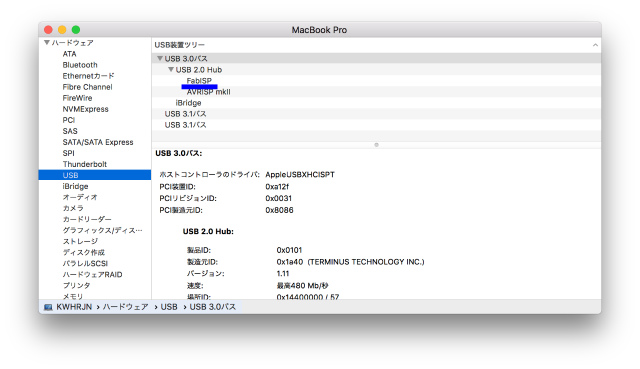640x369 pixels.
Task: Select プリンタ in the sidebar
Action: pos(76,285)
